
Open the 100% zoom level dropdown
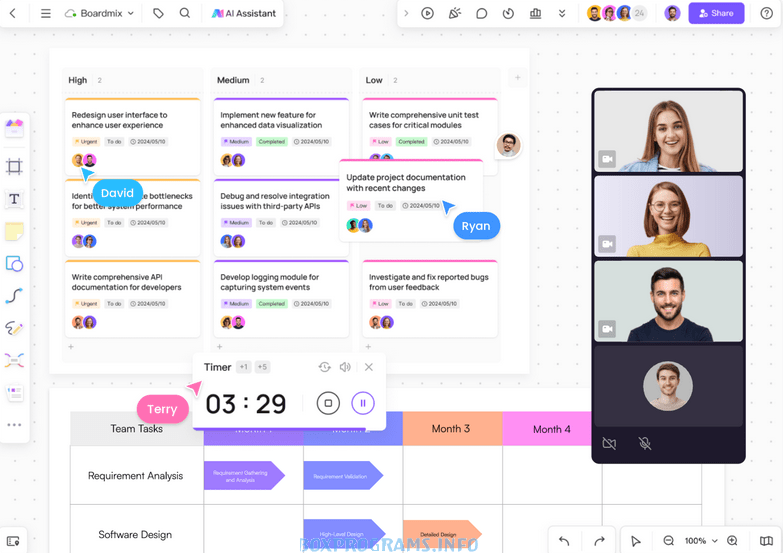[x=701, y=541]
